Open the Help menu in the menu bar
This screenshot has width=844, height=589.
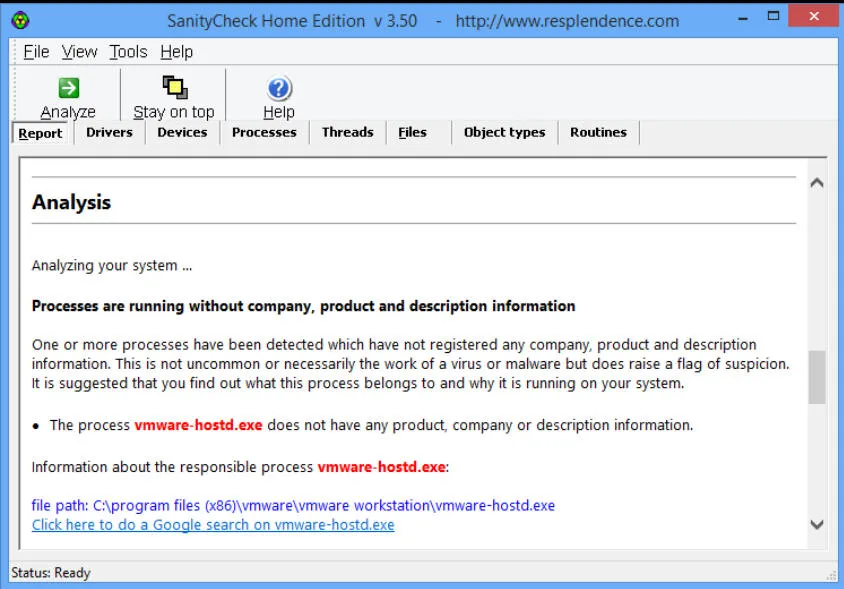coord(177,52)
